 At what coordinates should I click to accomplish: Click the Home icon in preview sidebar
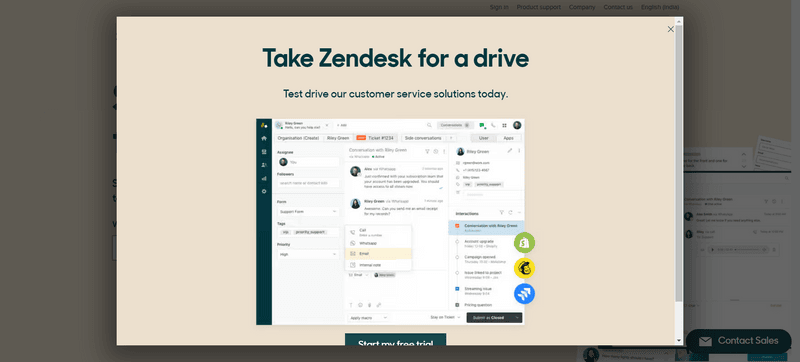pos(264,138)
